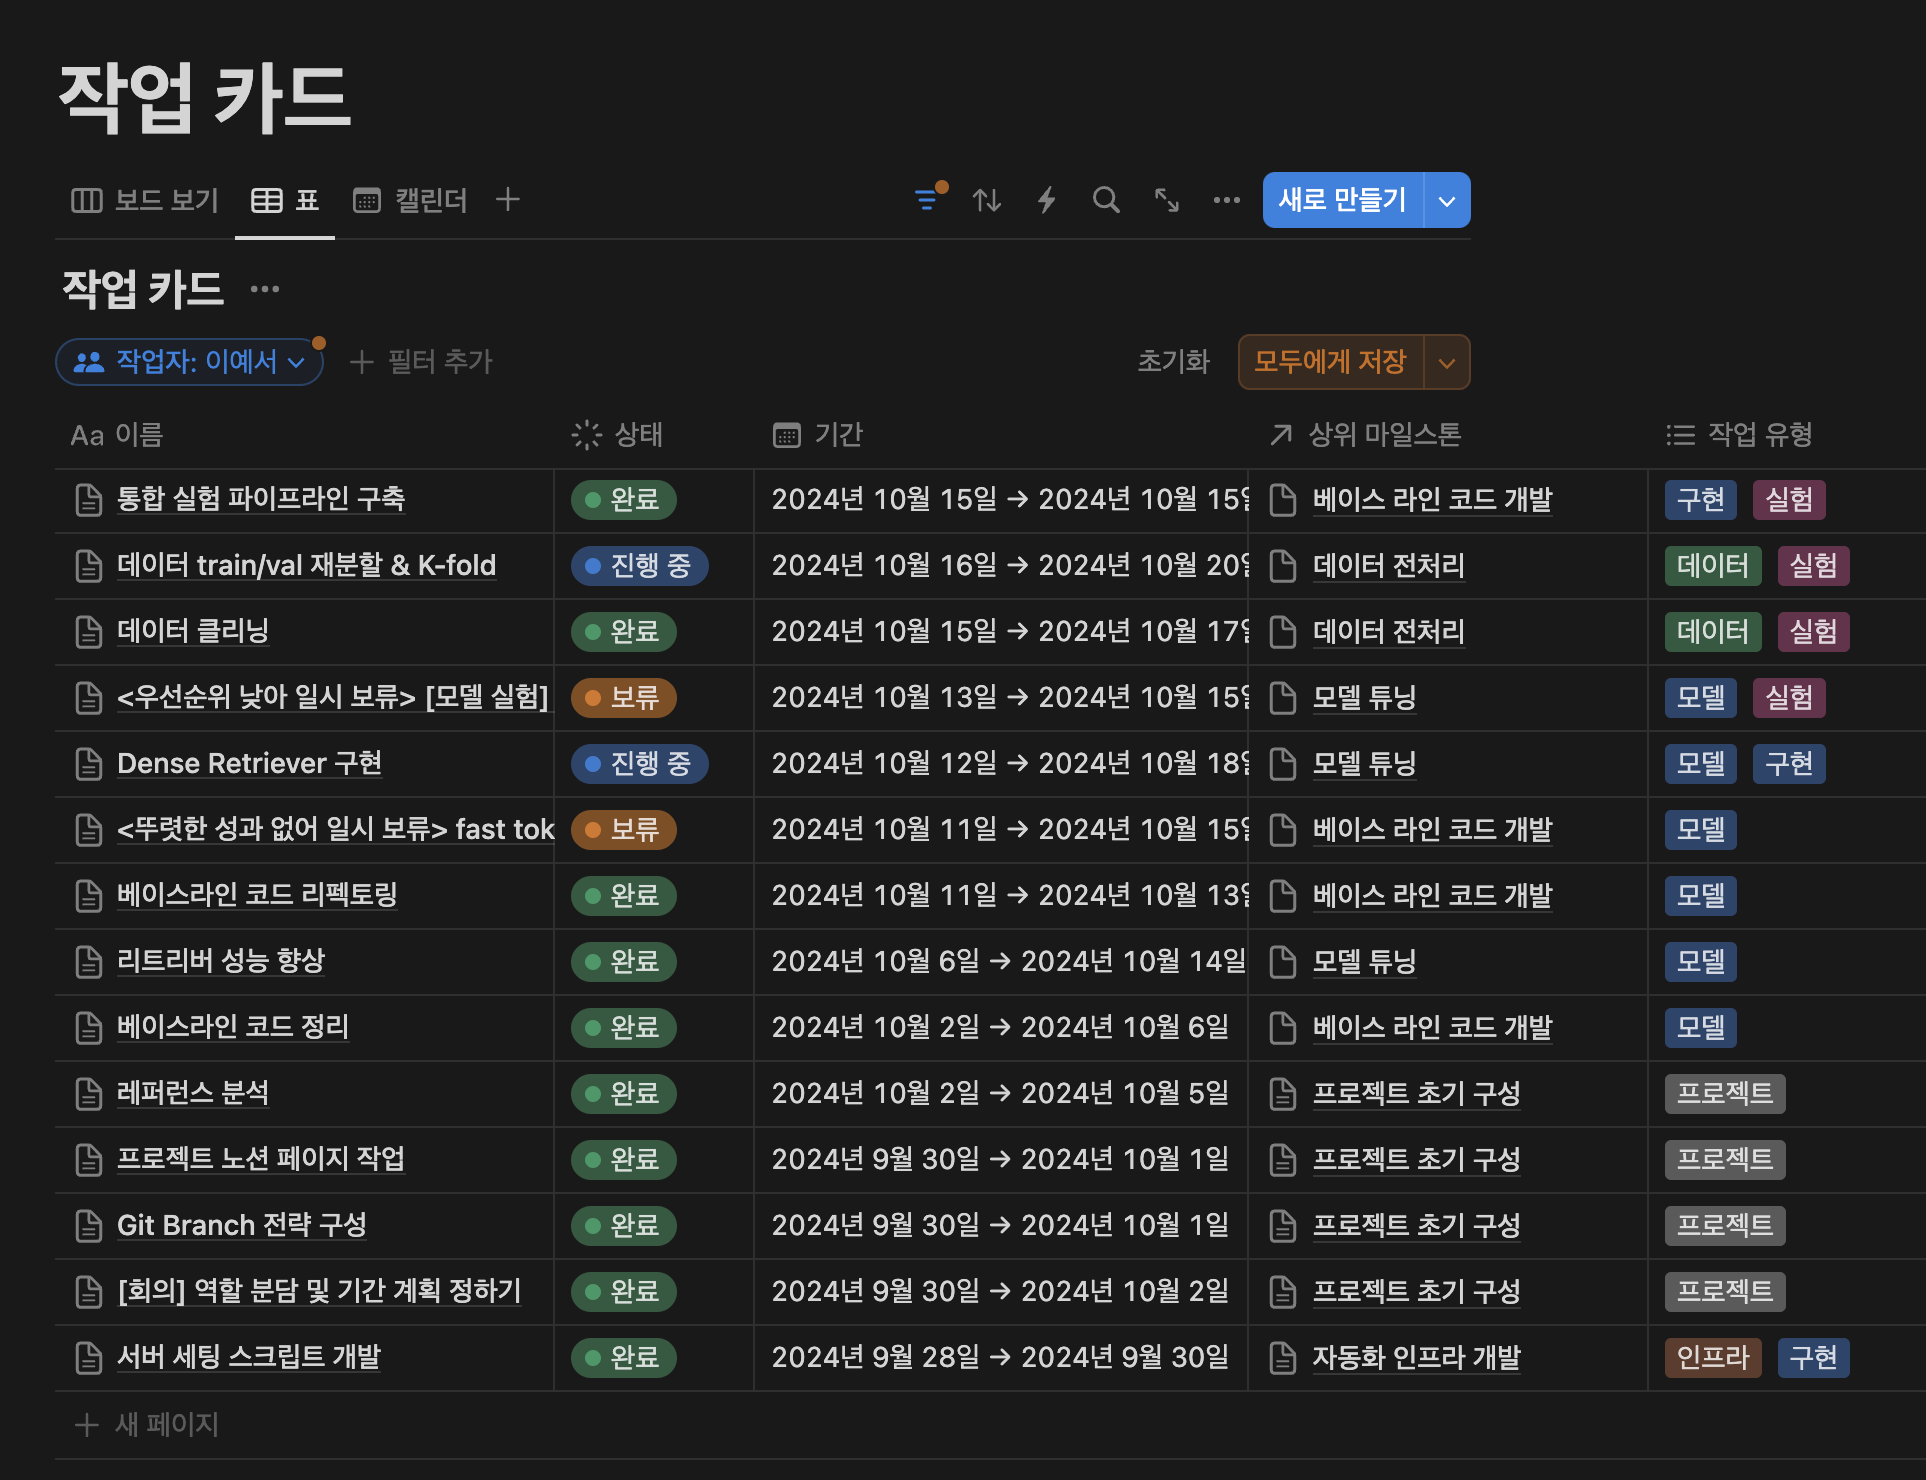
Task: Click 실험 tag in 데이터 train/val row
Action: click(x=1813, y=566)
